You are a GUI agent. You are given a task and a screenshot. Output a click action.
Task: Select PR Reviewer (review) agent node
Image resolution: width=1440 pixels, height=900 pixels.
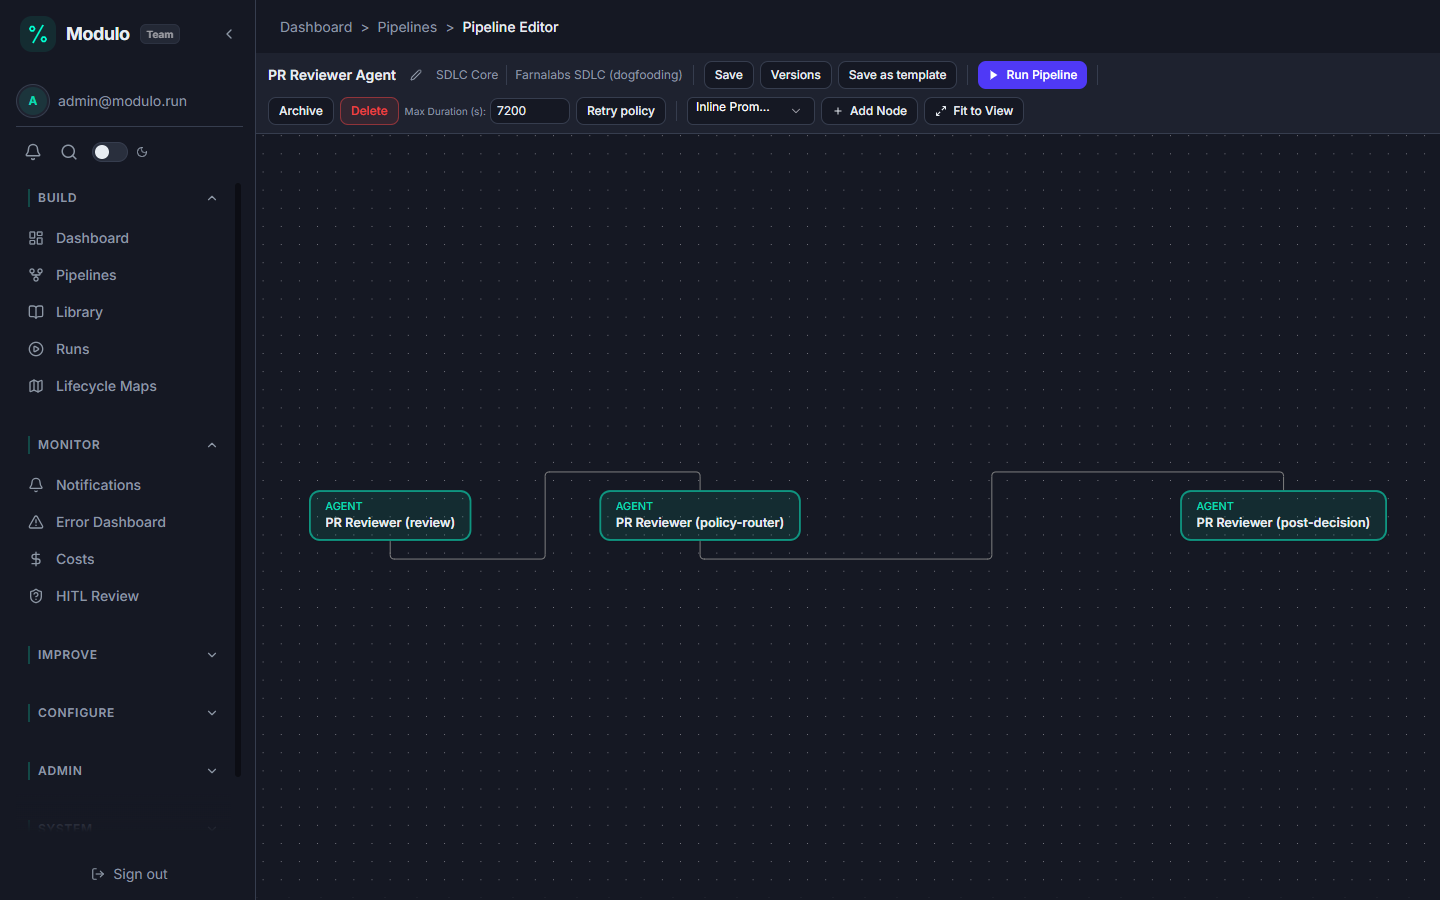tap(390, 515)
